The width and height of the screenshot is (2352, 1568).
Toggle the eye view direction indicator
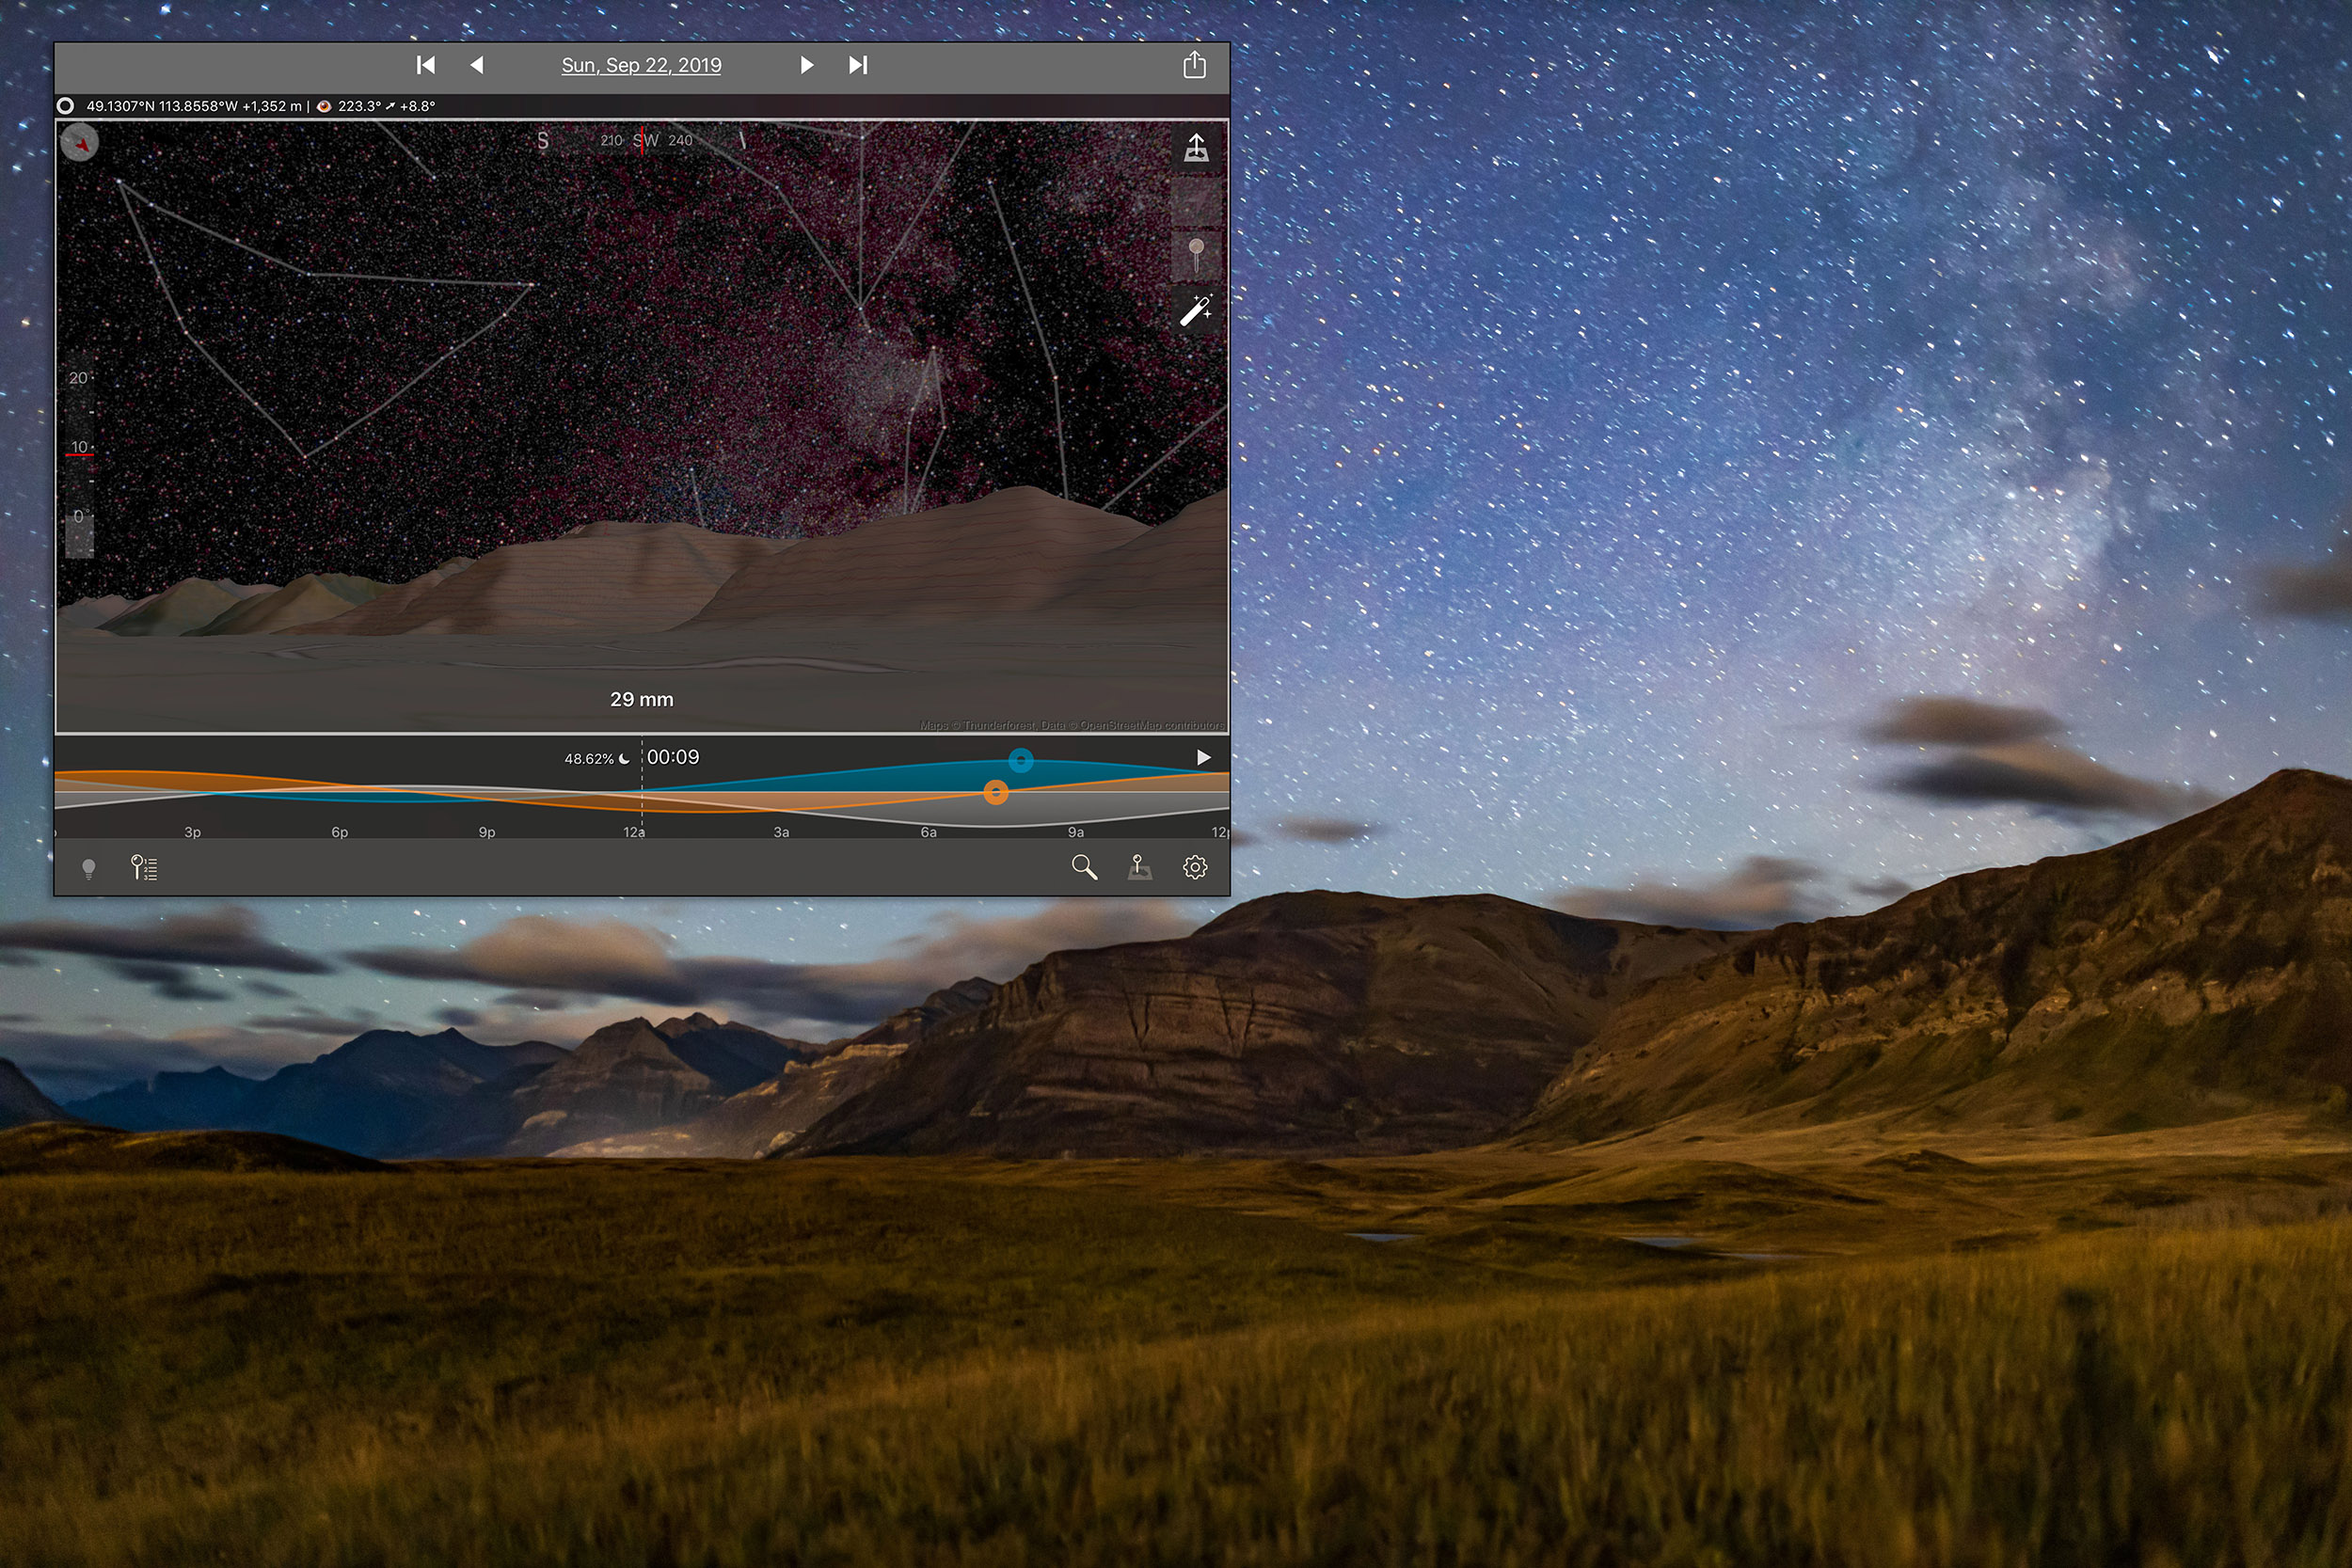[324, 106]
